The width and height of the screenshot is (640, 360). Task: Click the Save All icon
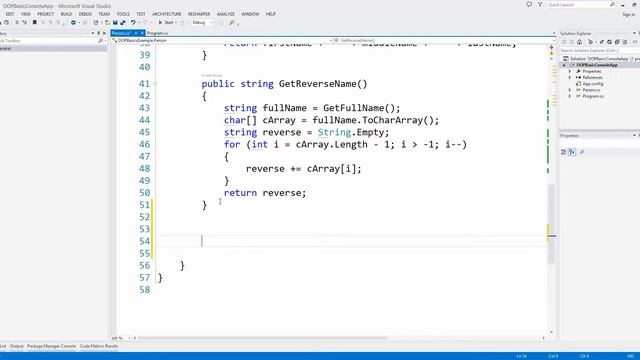(122, 22)
